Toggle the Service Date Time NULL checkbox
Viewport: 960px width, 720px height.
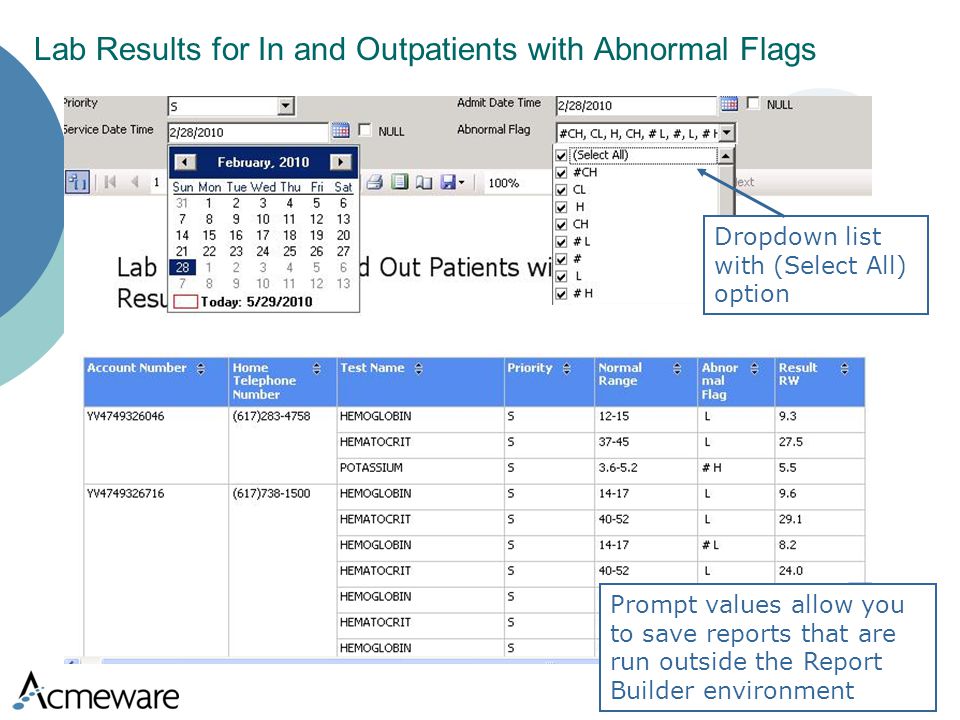365,130
